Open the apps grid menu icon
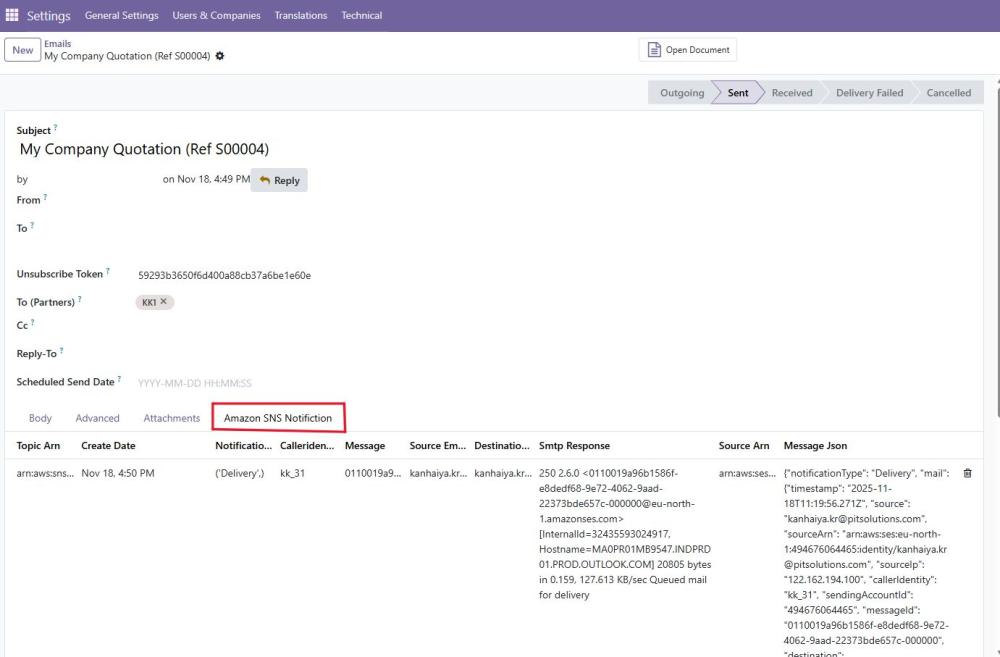The height and width of the screenshot is (657, 1000). [12, 15]
